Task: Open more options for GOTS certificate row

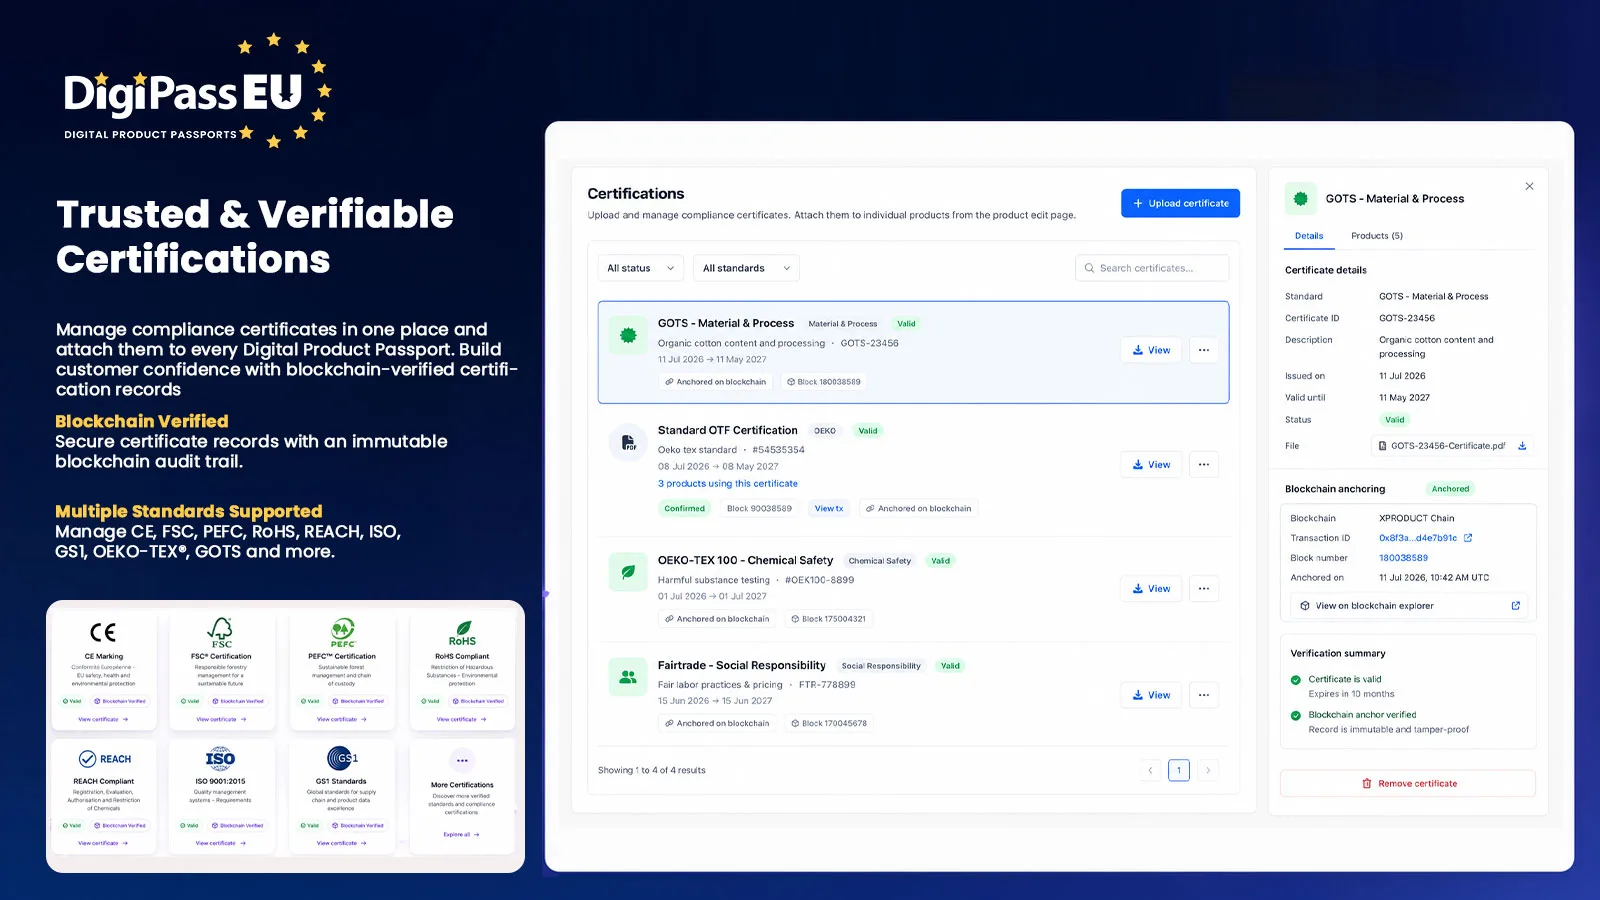Action: 1204,350
